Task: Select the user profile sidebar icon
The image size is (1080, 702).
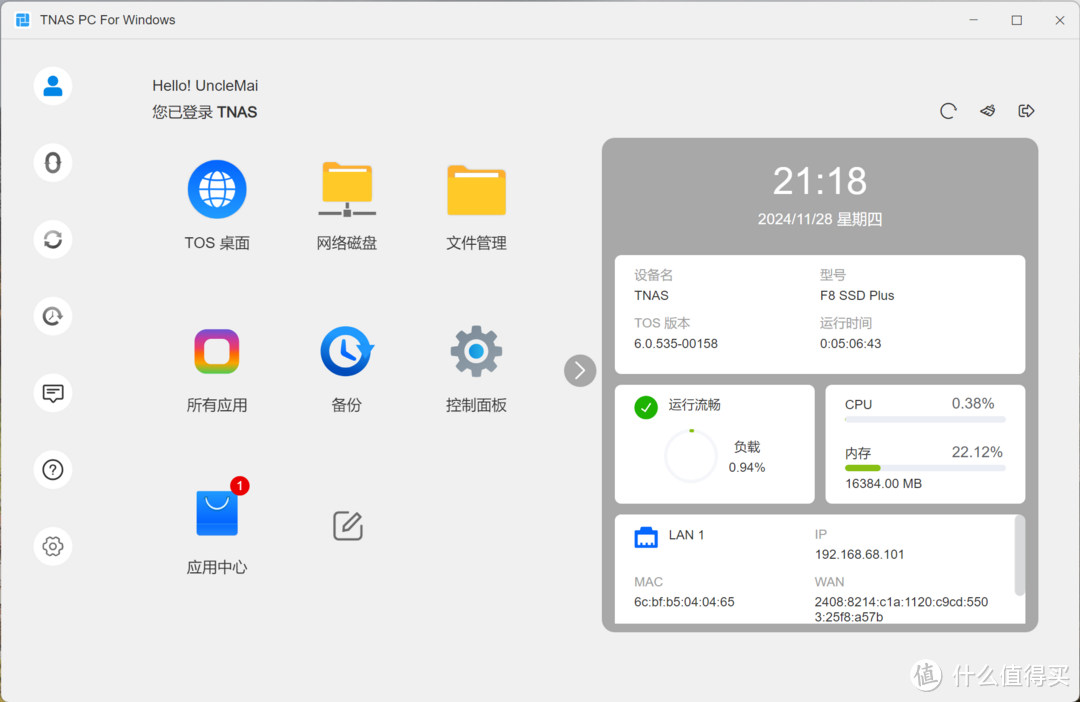Action: (53, 86)
